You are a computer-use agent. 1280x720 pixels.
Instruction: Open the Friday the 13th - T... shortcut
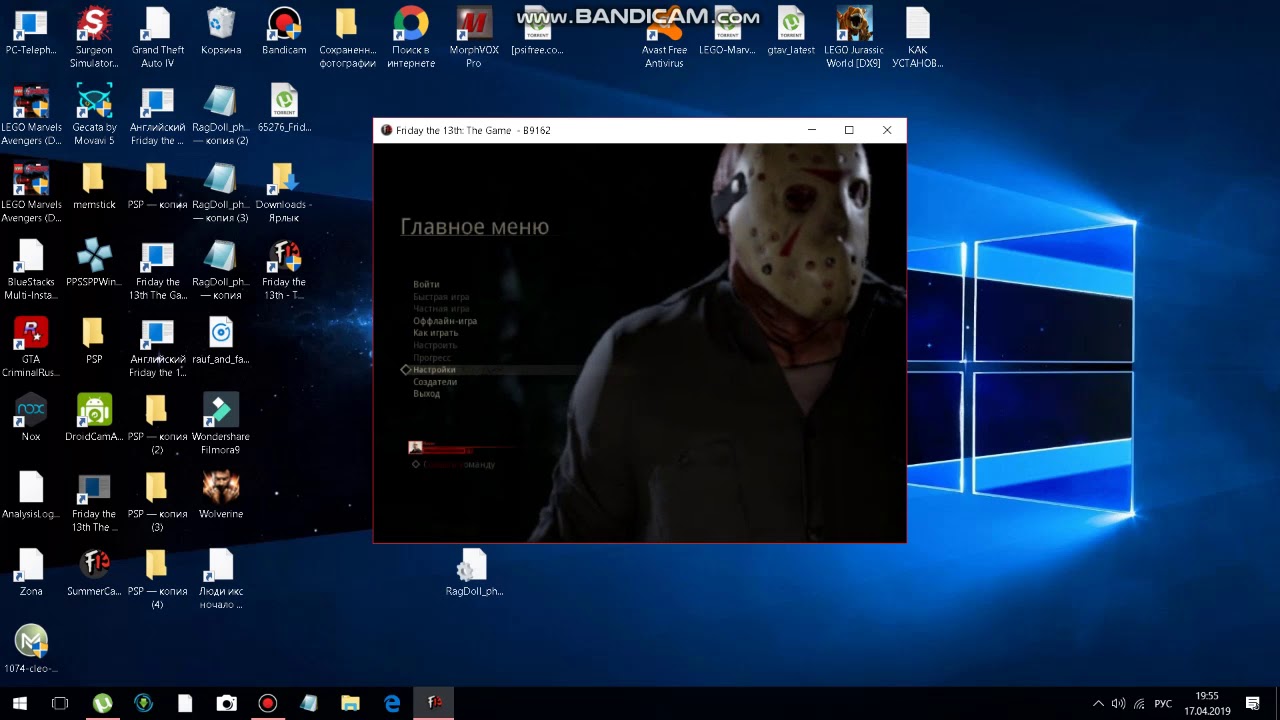(284, 270)
